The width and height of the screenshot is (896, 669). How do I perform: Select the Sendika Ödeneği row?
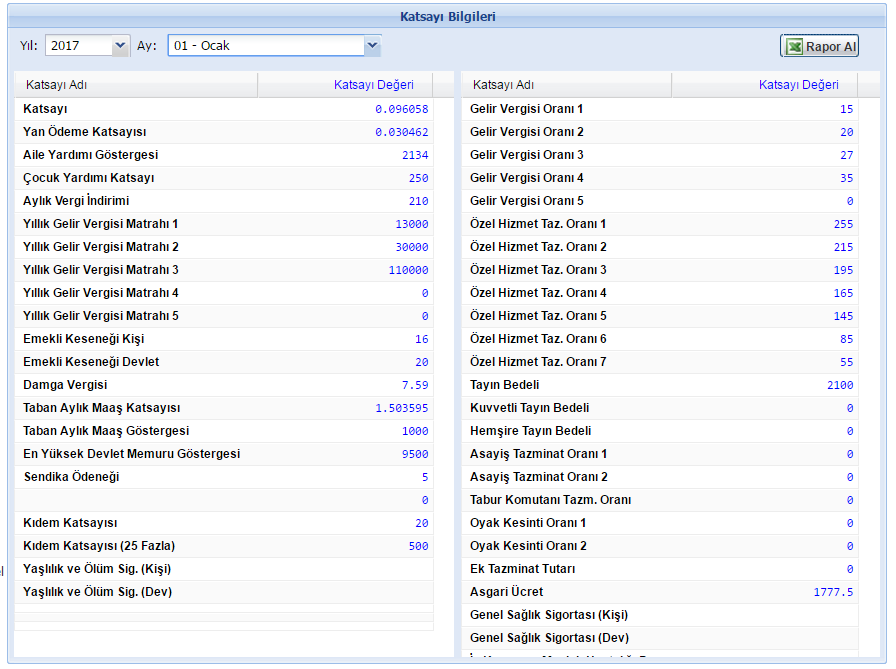(x=71, y=477)
